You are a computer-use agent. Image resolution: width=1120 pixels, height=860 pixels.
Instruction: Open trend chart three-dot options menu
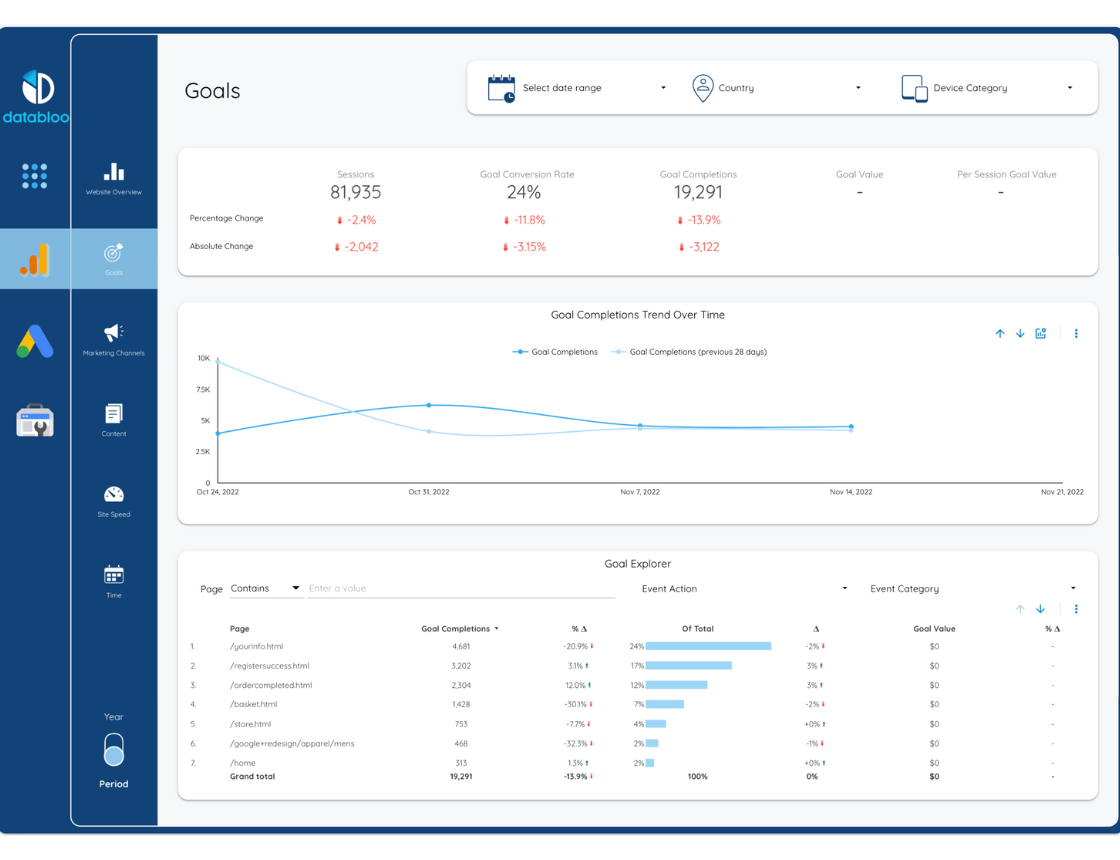click(1076, 334)
